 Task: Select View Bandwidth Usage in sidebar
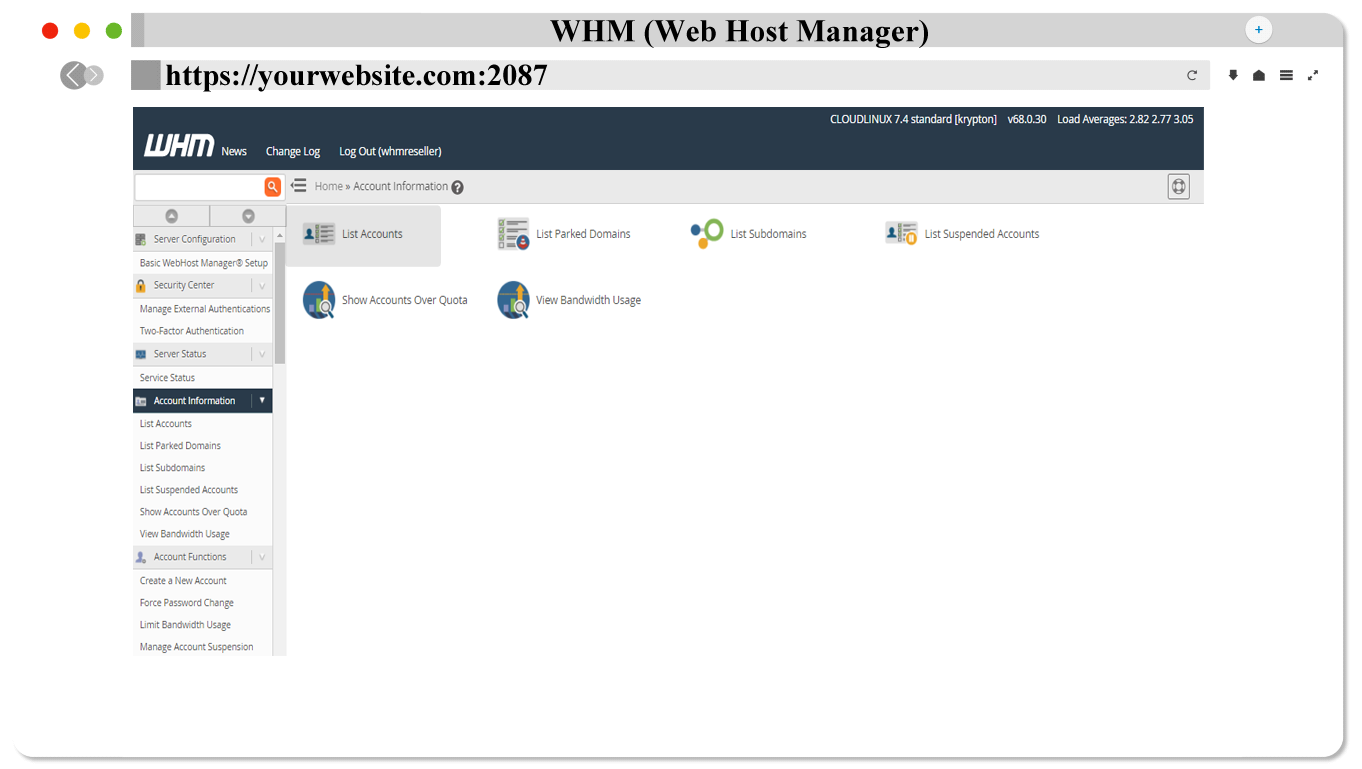pos(185,534)
